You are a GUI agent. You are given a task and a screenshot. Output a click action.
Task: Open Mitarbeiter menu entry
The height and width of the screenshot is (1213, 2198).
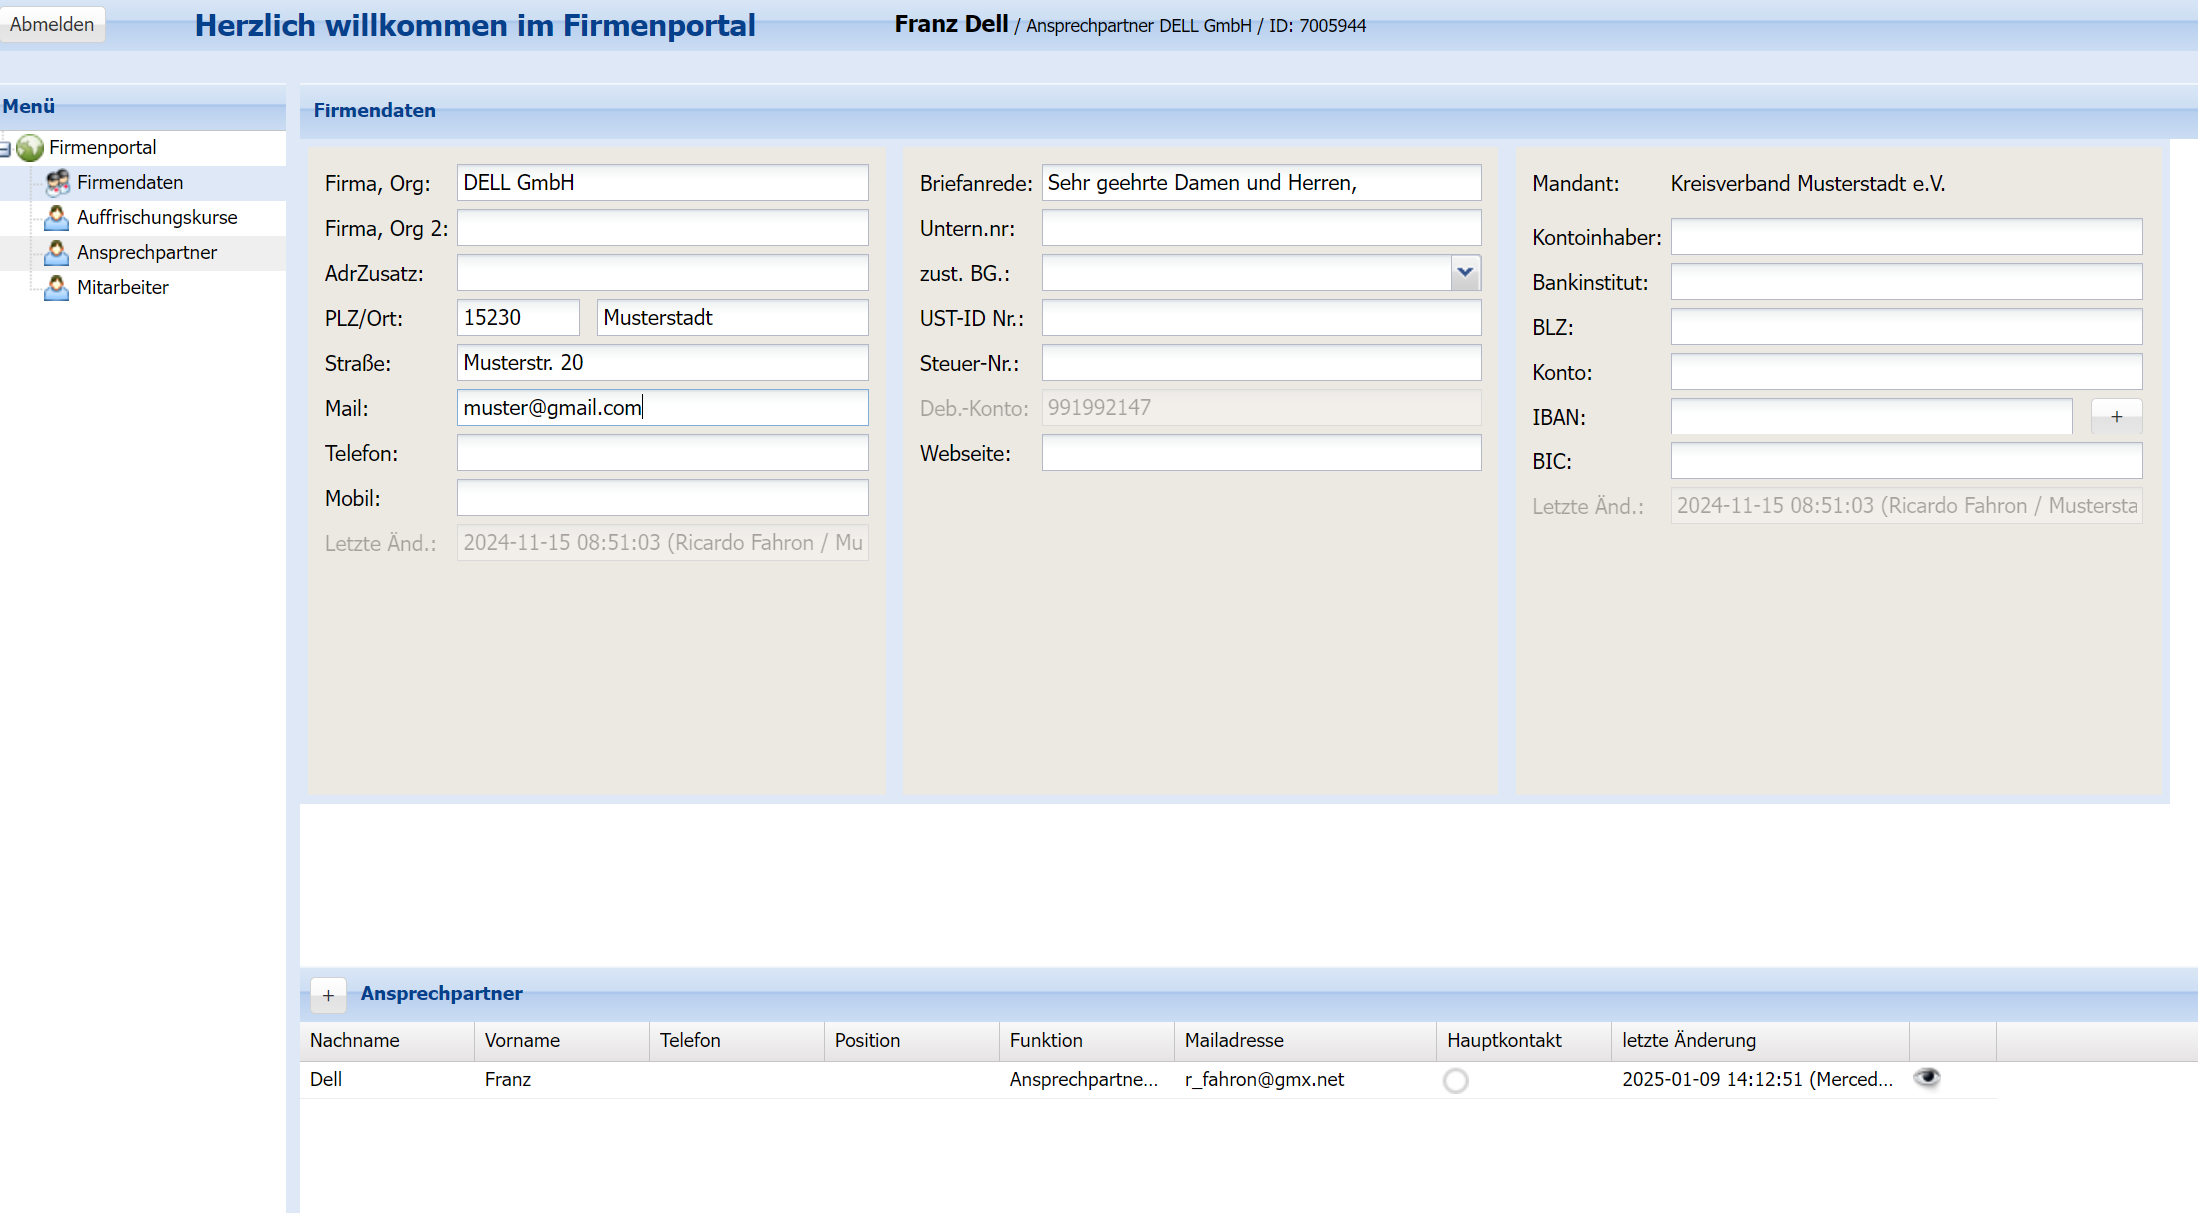122,287
